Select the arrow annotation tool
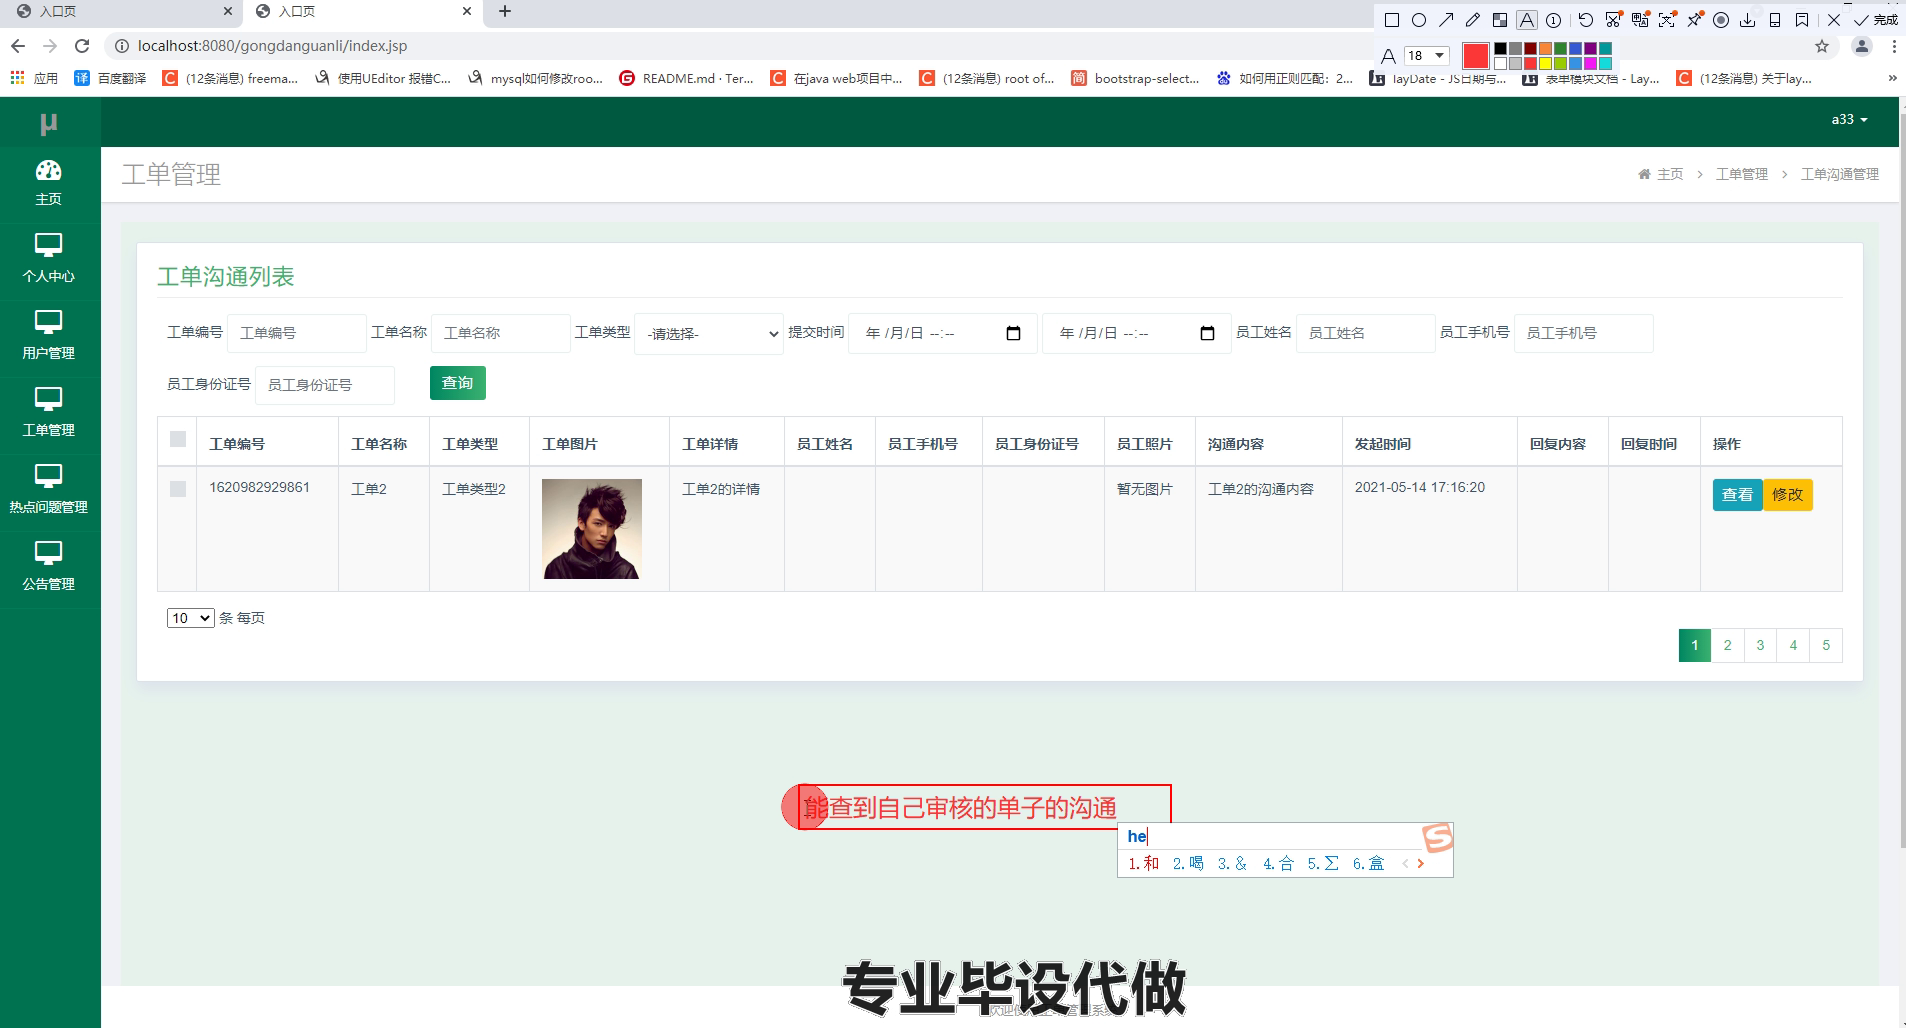Viewport: 1906px width, 1028px height. (1446, 20)
